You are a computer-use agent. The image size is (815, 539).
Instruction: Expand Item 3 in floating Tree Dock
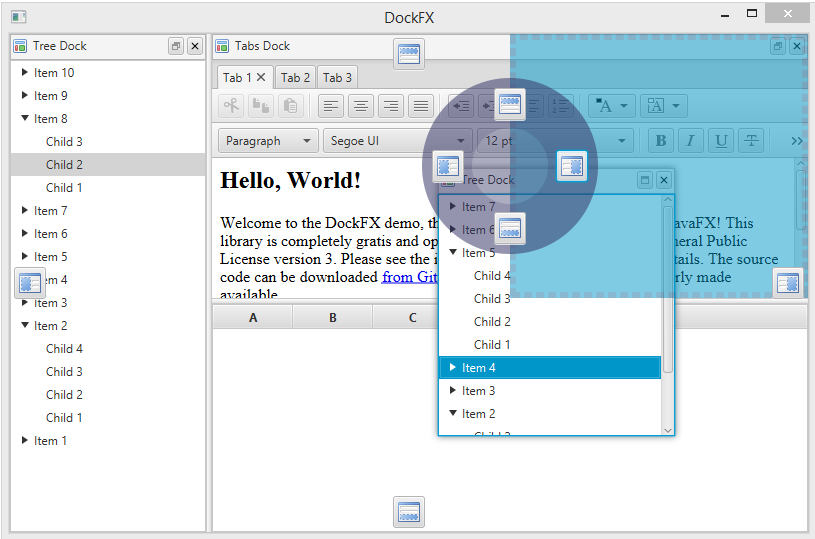click(453, 390)
